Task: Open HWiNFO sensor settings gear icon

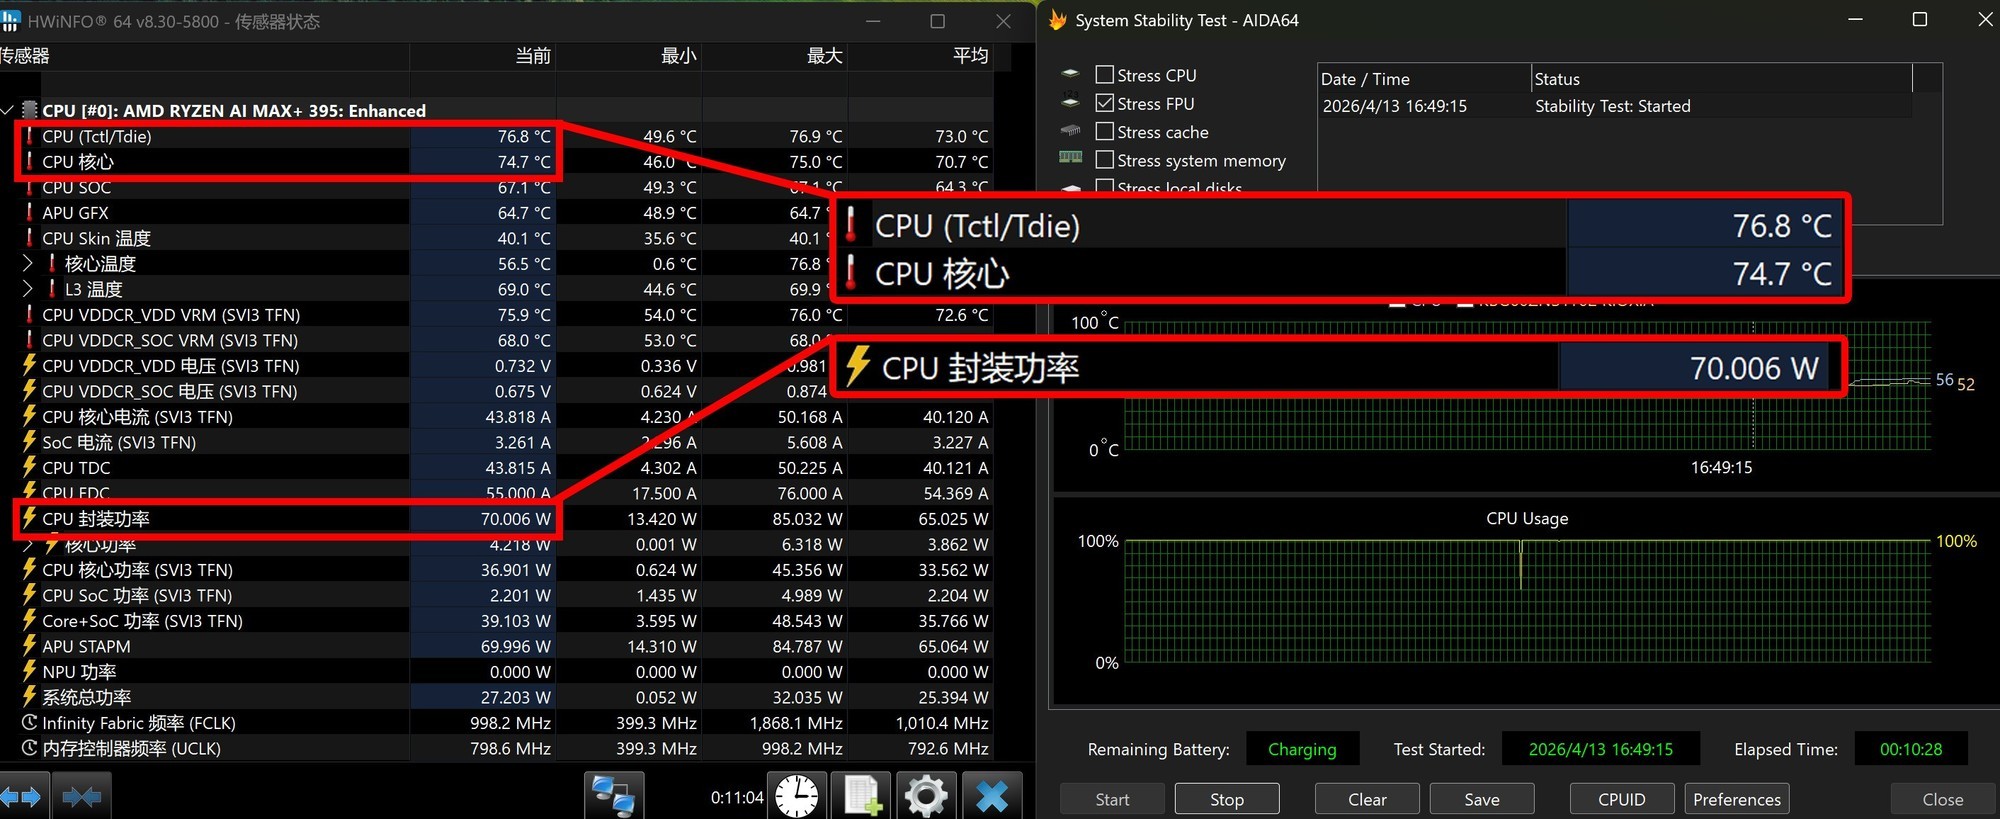Action: coord(926,797)
